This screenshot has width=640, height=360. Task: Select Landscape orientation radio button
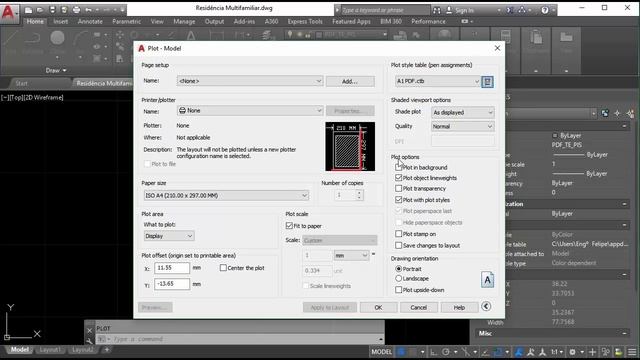[399, 278]
